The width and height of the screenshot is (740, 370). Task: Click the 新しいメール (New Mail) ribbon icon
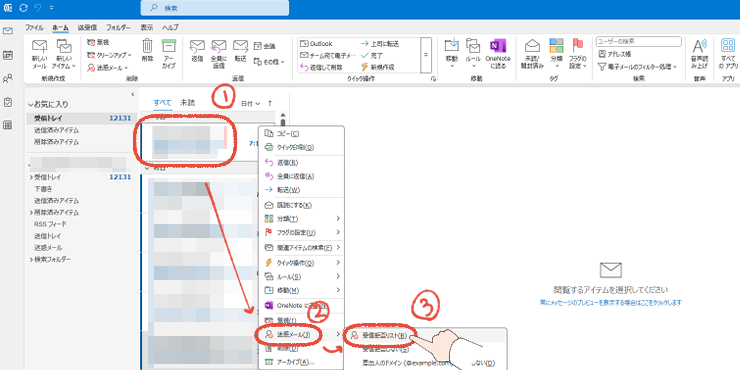(40, 53)
